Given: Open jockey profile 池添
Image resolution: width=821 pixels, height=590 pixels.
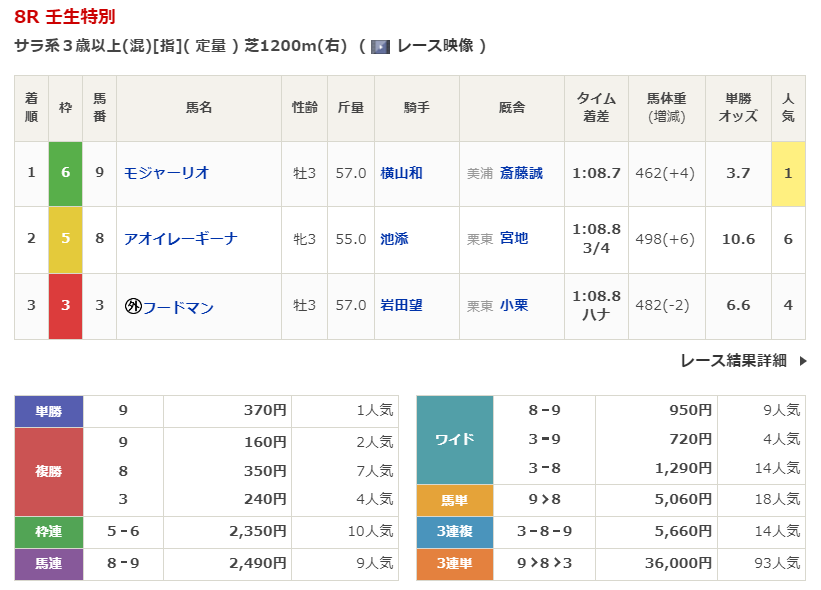Looking at the screenshot, I should tap(394, 239).
